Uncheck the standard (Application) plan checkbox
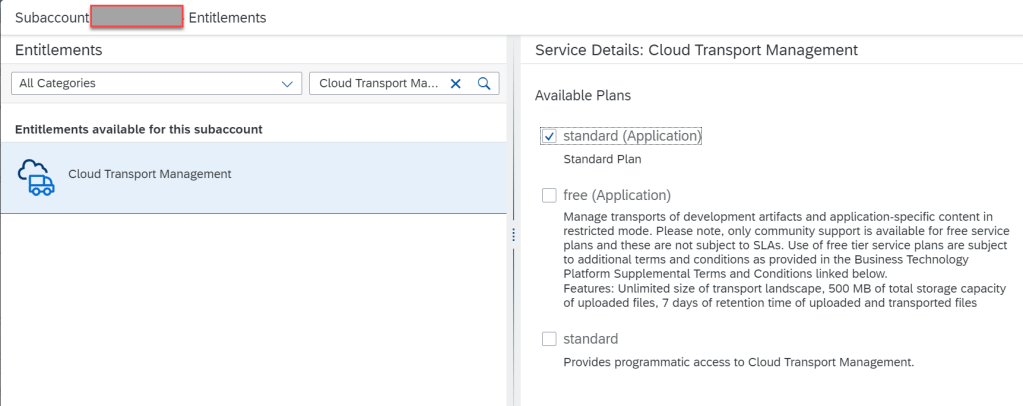The height and width of the screenshot is (406, 1023). [549, 136]
